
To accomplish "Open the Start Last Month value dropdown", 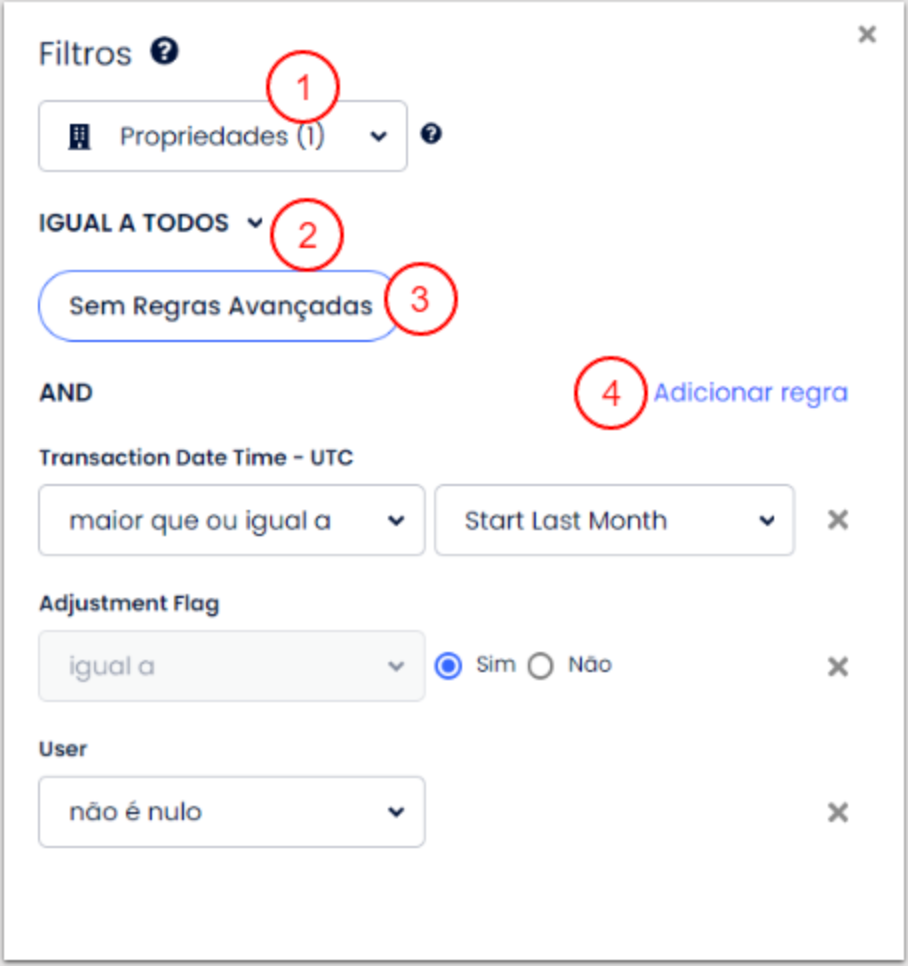I will click(x=614, y=521).
